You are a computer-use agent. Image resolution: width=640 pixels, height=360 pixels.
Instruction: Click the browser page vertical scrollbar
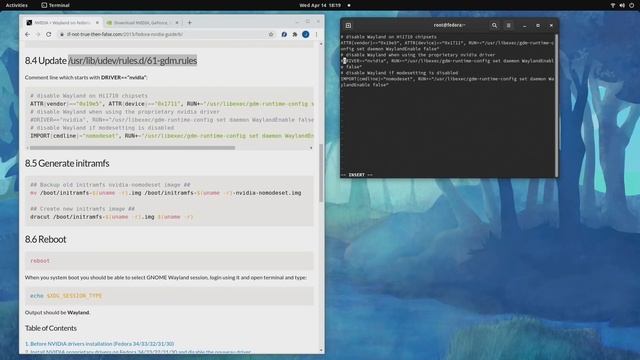tap(321, 173)
